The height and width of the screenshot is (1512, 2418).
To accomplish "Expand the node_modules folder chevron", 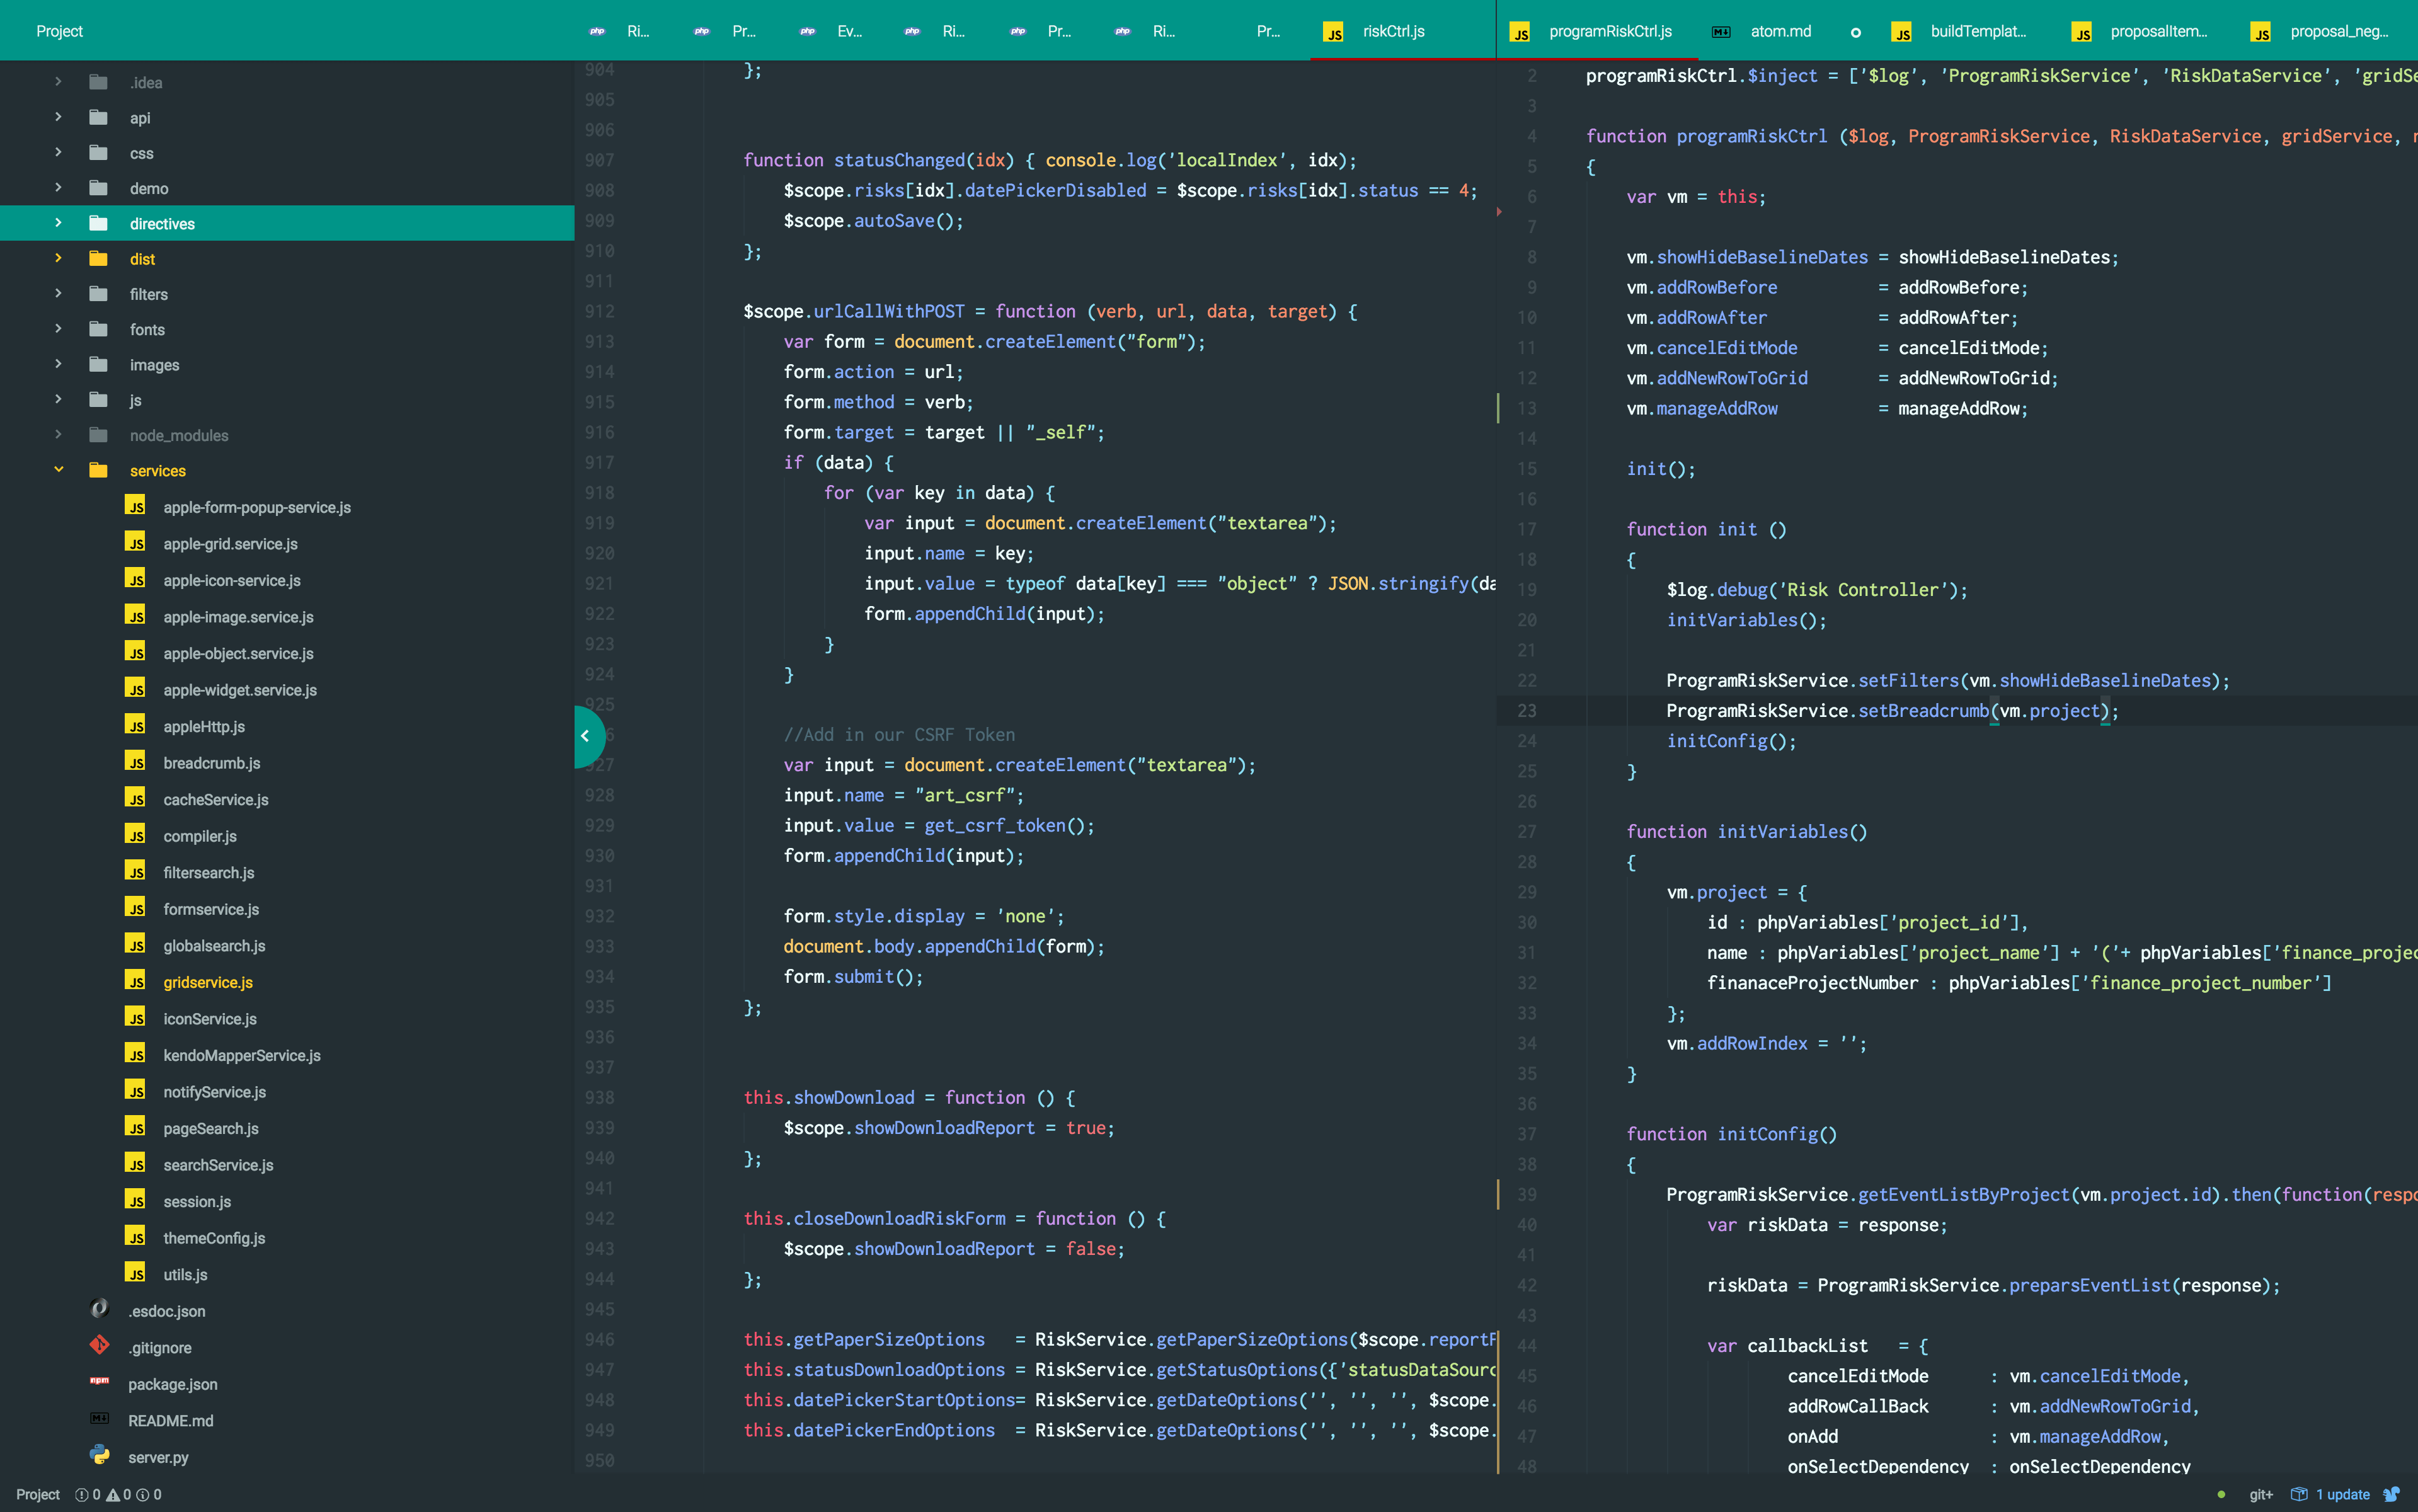I will [x=58, y=435].
